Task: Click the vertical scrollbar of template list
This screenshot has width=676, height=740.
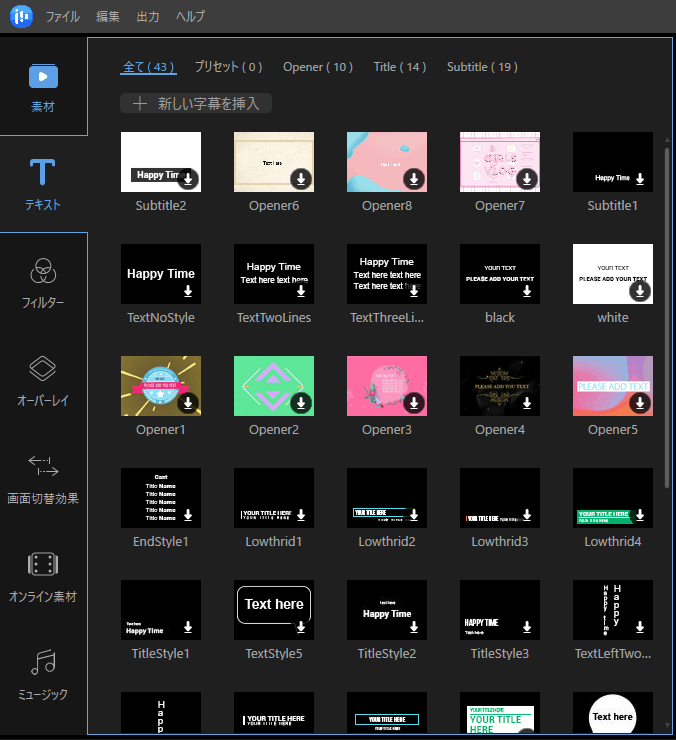Action: pos(667,320)
